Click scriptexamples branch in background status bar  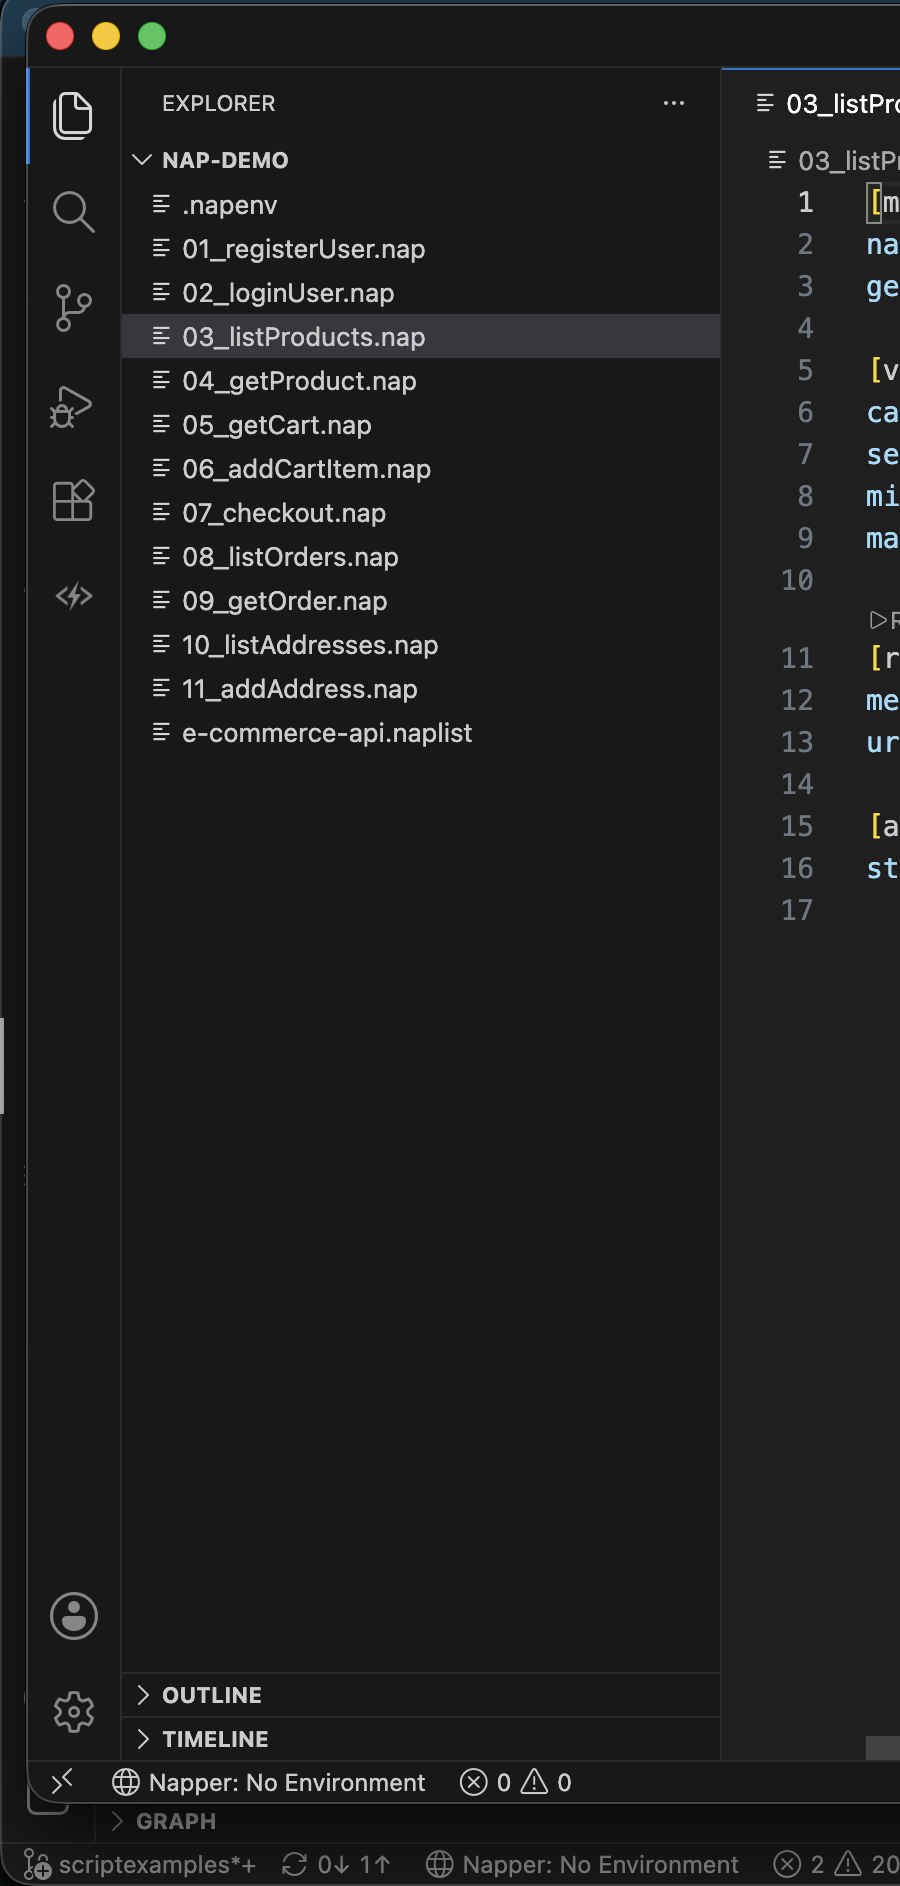[x=140, y=1864]
